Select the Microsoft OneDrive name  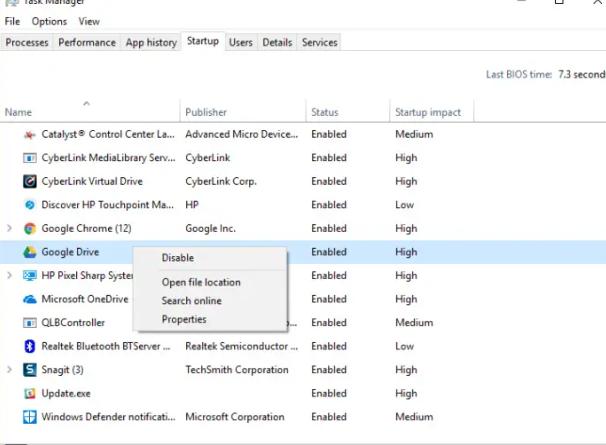click(x=85, y=299)
